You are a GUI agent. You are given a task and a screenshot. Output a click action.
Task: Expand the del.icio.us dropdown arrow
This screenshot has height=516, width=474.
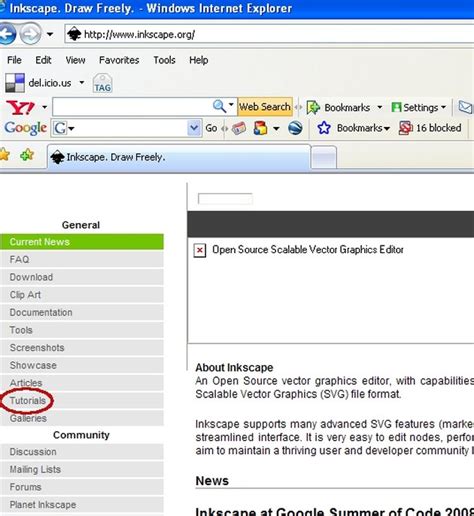[82, 82]
